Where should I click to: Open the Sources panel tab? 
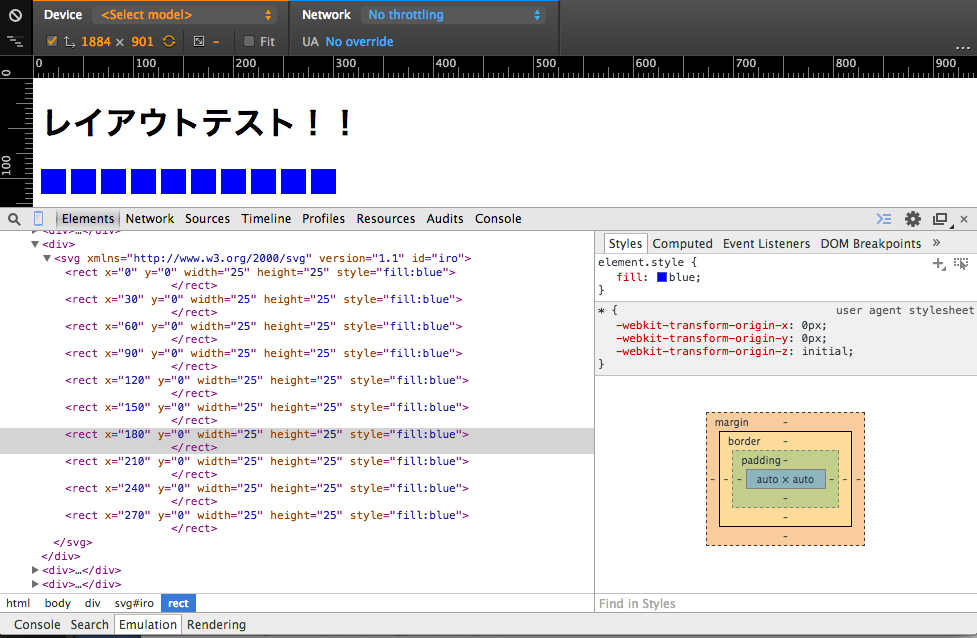tap(207, 219)
